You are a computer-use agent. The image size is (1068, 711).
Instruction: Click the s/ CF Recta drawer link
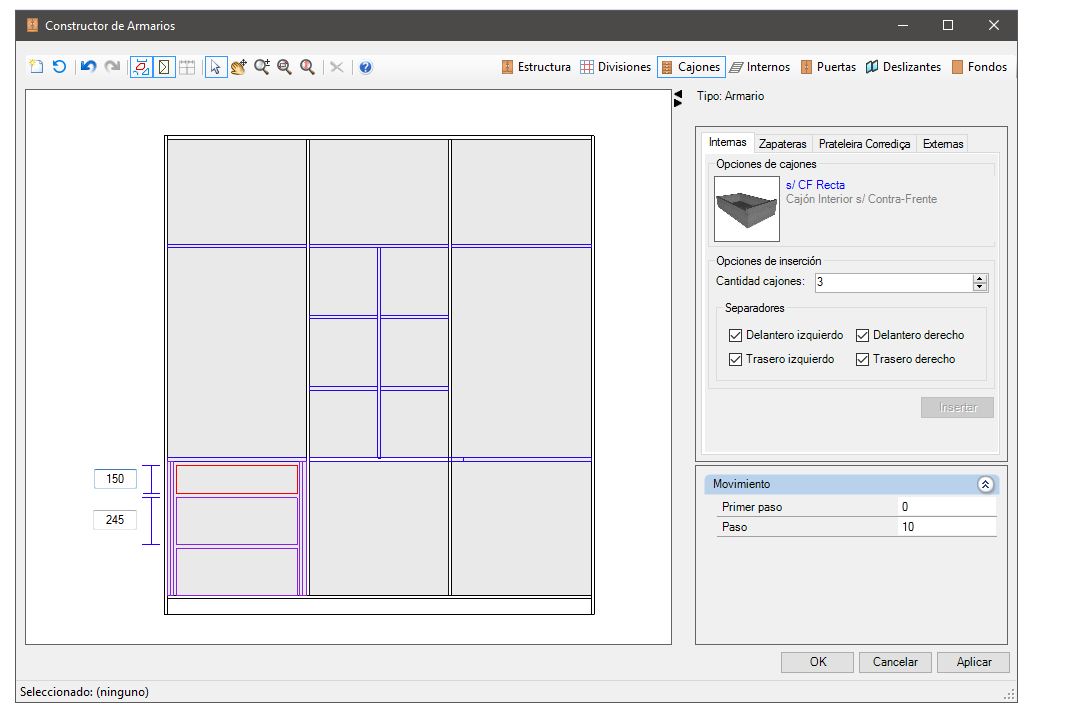pos(815,185)
